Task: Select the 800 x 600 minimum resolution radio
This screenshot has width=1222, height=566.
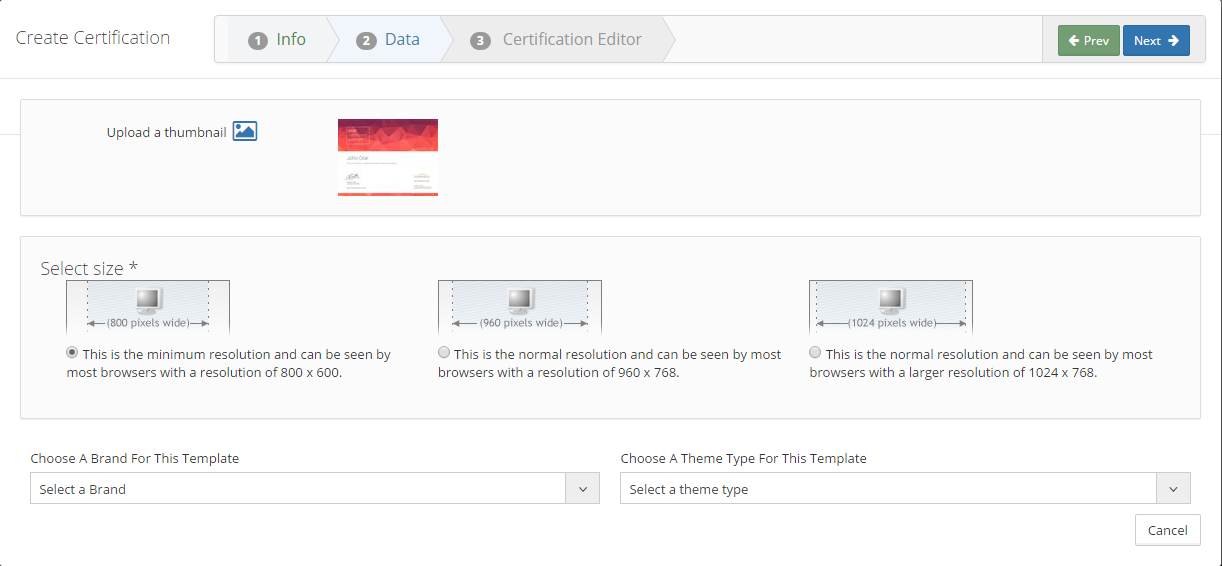Action: [72, 353]
